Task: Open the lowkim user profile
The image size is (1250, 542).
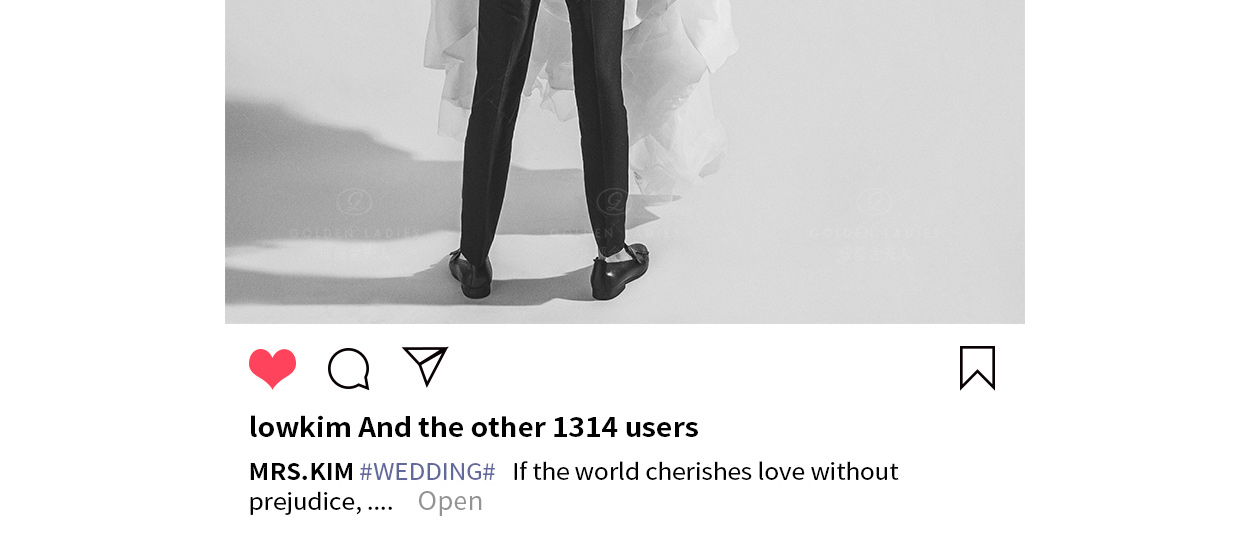Action: pyautogui.click(x=300, y=428)
